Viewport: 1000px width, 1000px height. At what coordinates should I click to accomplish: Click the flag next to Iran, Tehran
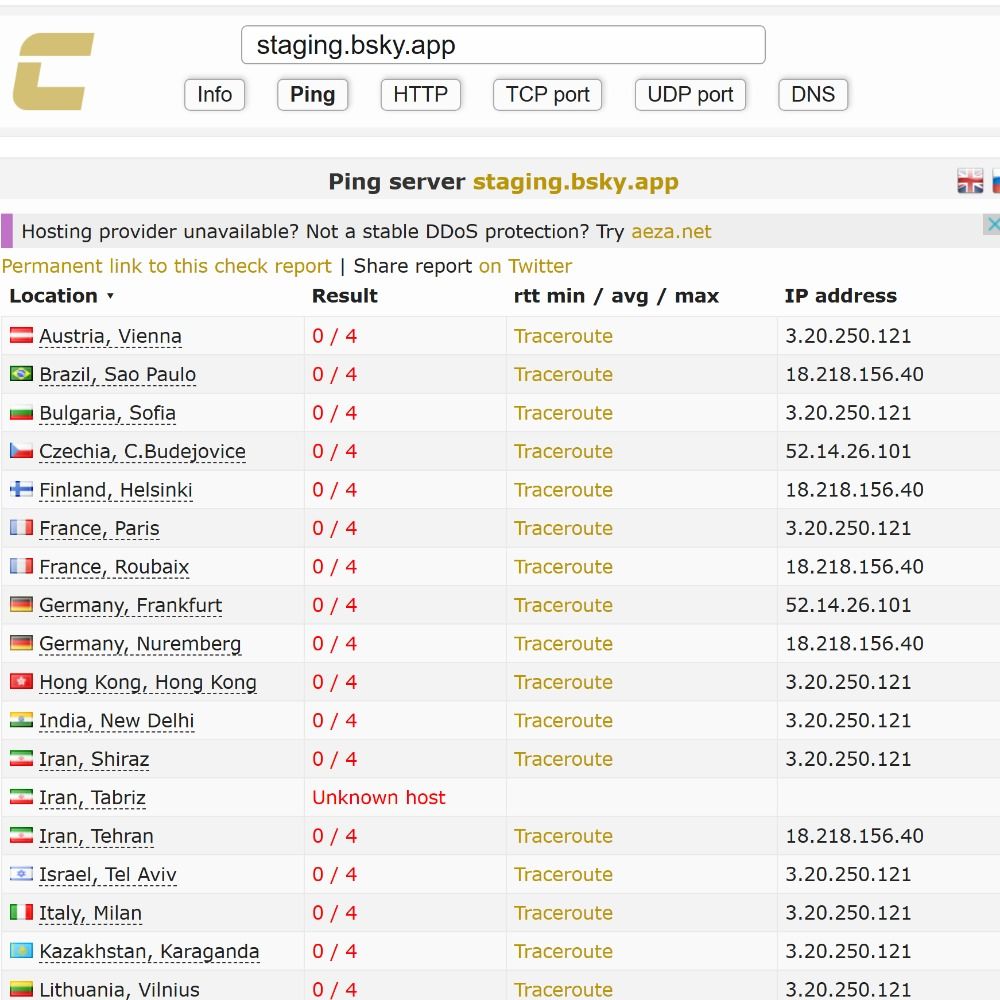click(x=21, y=835)
